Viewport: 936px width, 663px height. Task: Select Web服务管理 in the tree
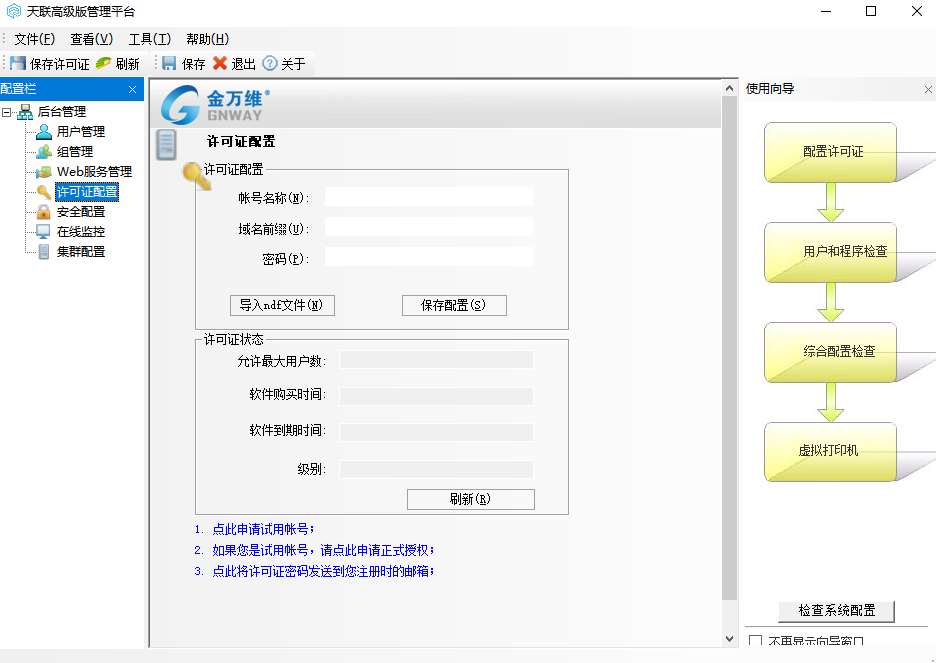tap(94, 172)
